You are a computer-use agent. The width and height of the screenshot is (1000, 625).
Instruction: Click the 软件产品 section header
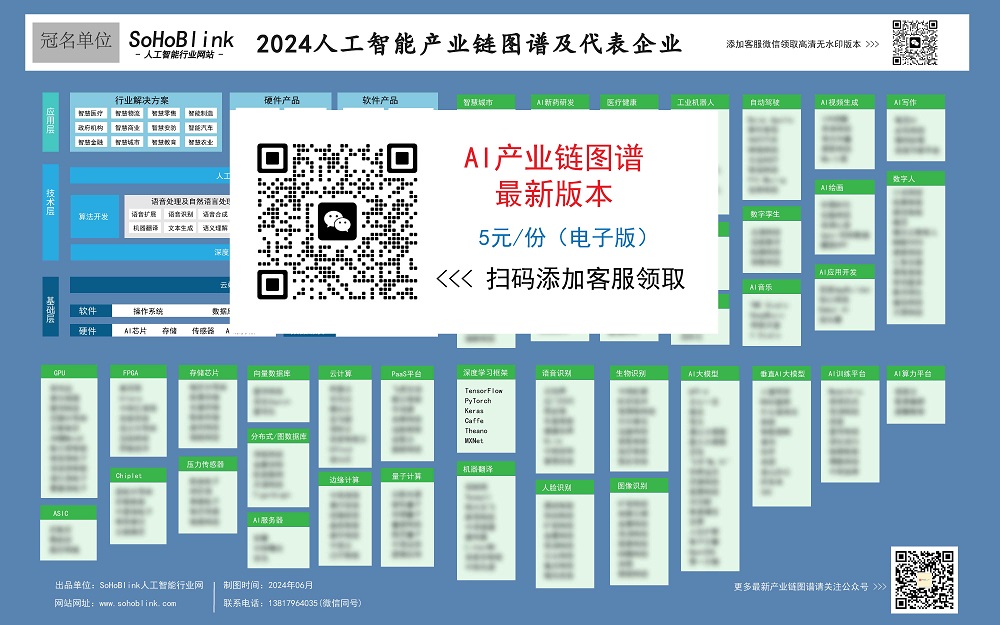point(380,100)
